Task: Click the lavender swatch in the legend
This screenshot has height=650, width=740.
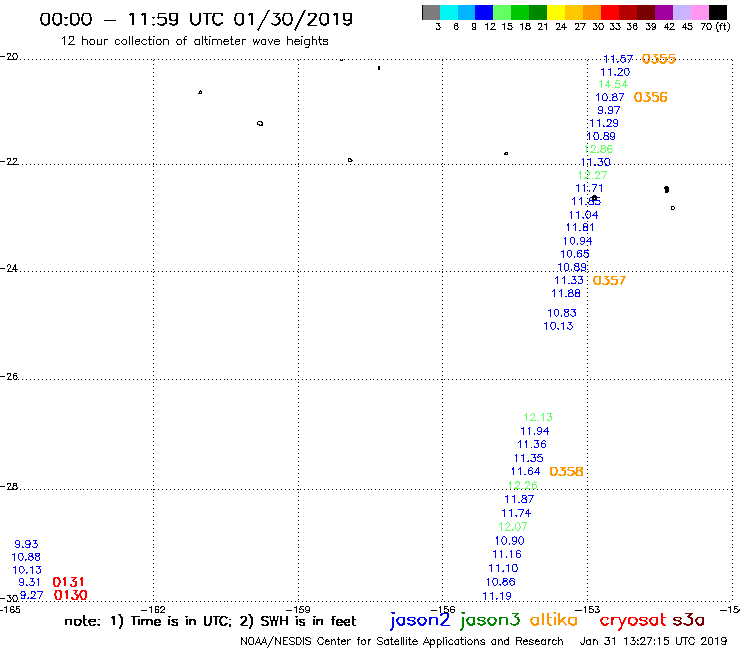Action: (x=682, y=12)
